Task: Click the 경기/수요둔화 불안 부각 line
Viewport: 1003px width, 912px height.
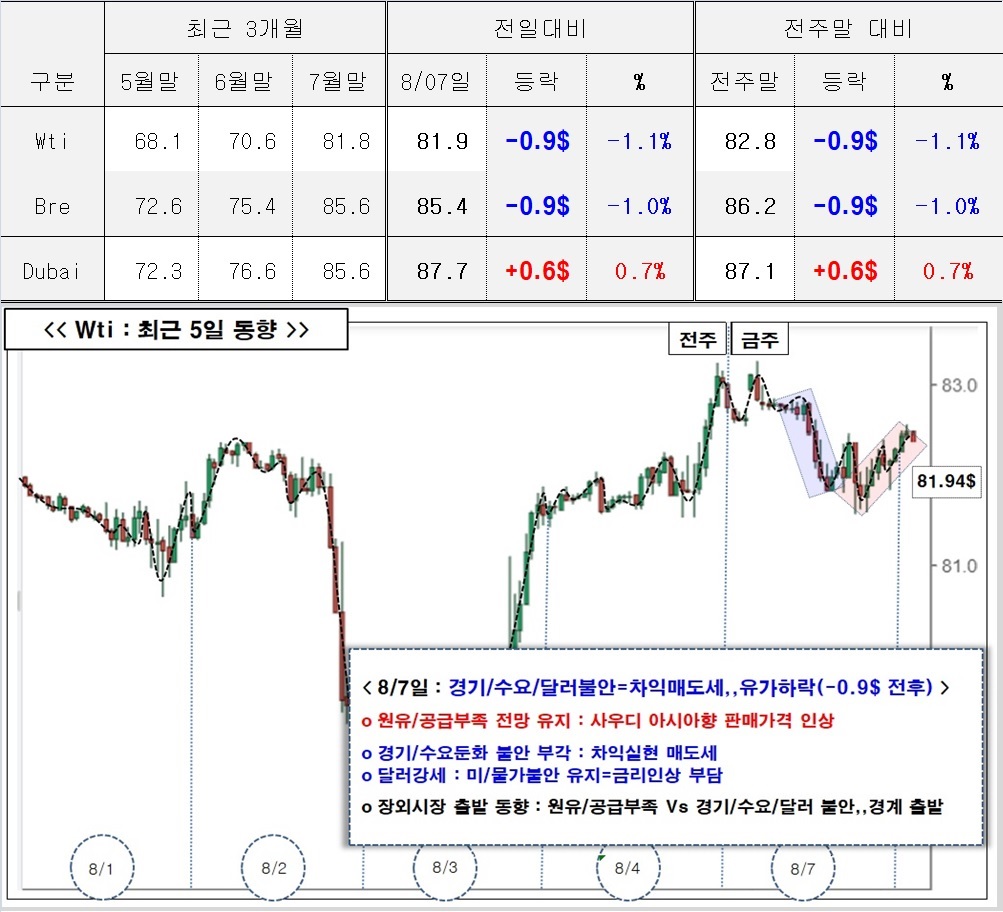Action: pos(539,753)
